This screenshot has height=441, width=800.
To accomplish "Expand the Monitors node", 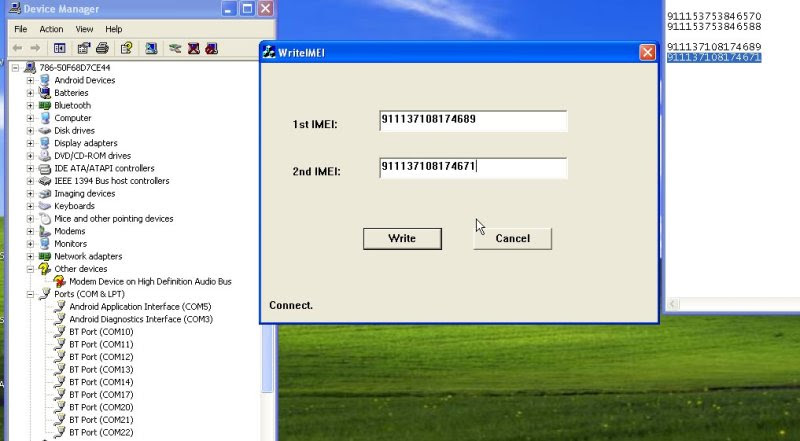I will pyautogui.click(x=30, y=244).
